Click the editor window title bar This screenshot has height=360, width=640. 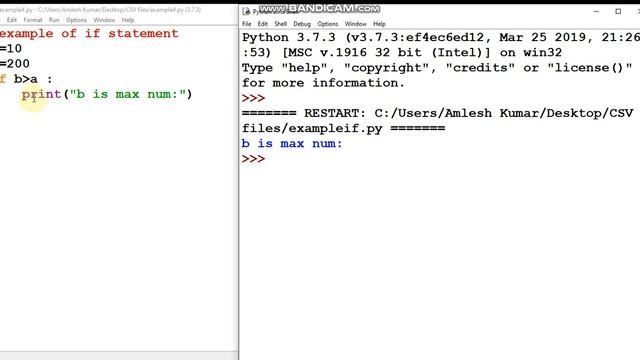[118, 9]
